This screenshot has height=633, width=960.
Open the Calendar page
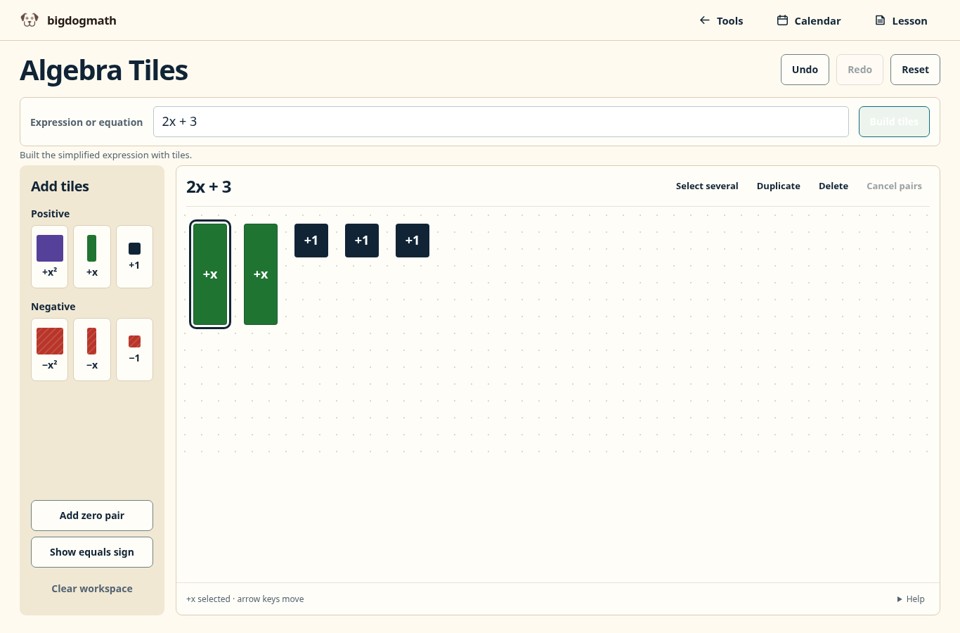(809, 21)
